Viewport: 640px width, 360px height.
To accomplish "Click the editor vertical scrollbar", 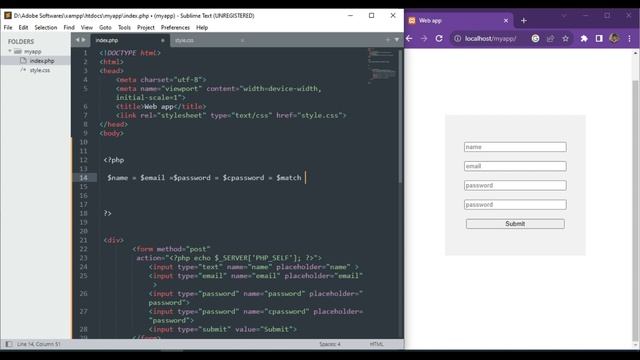I will click(400, 116).
